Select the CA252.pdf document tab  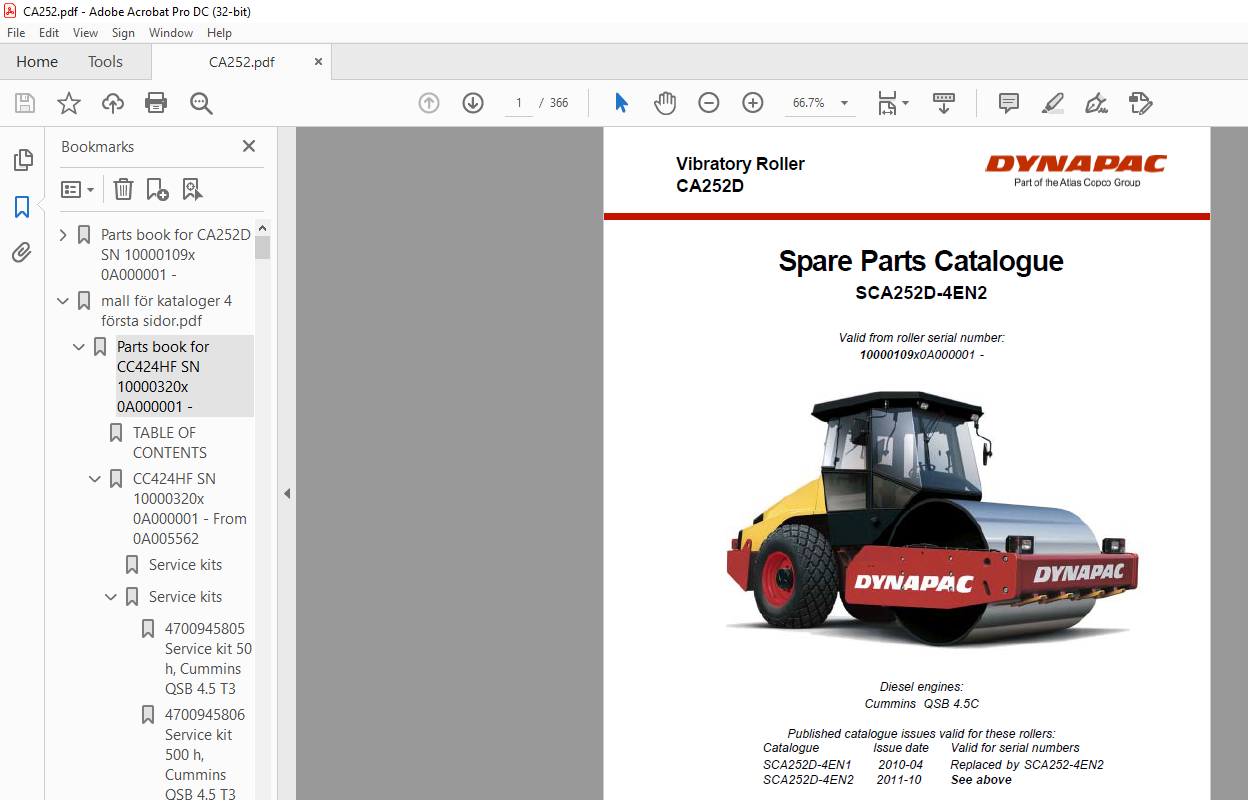click(241, 62)
